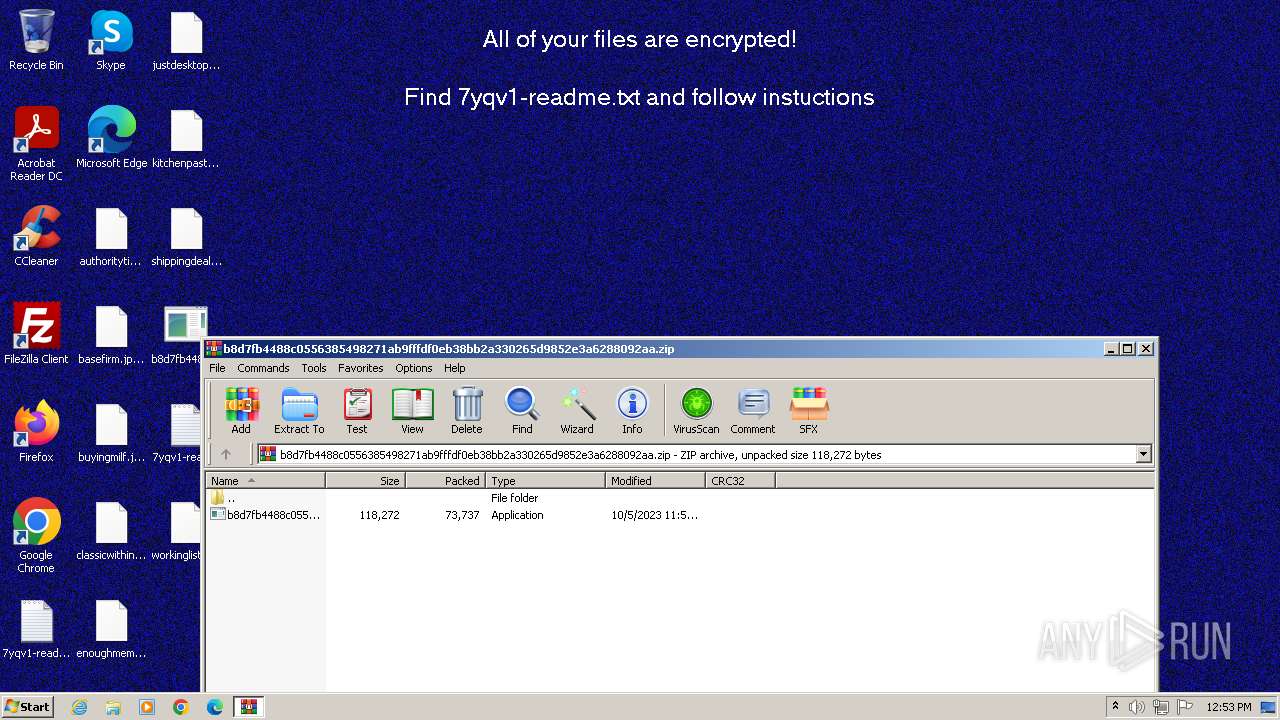This screenshot has height=720, width=1280.
Task: Click the up one level arrow
Action: (226, 454)
